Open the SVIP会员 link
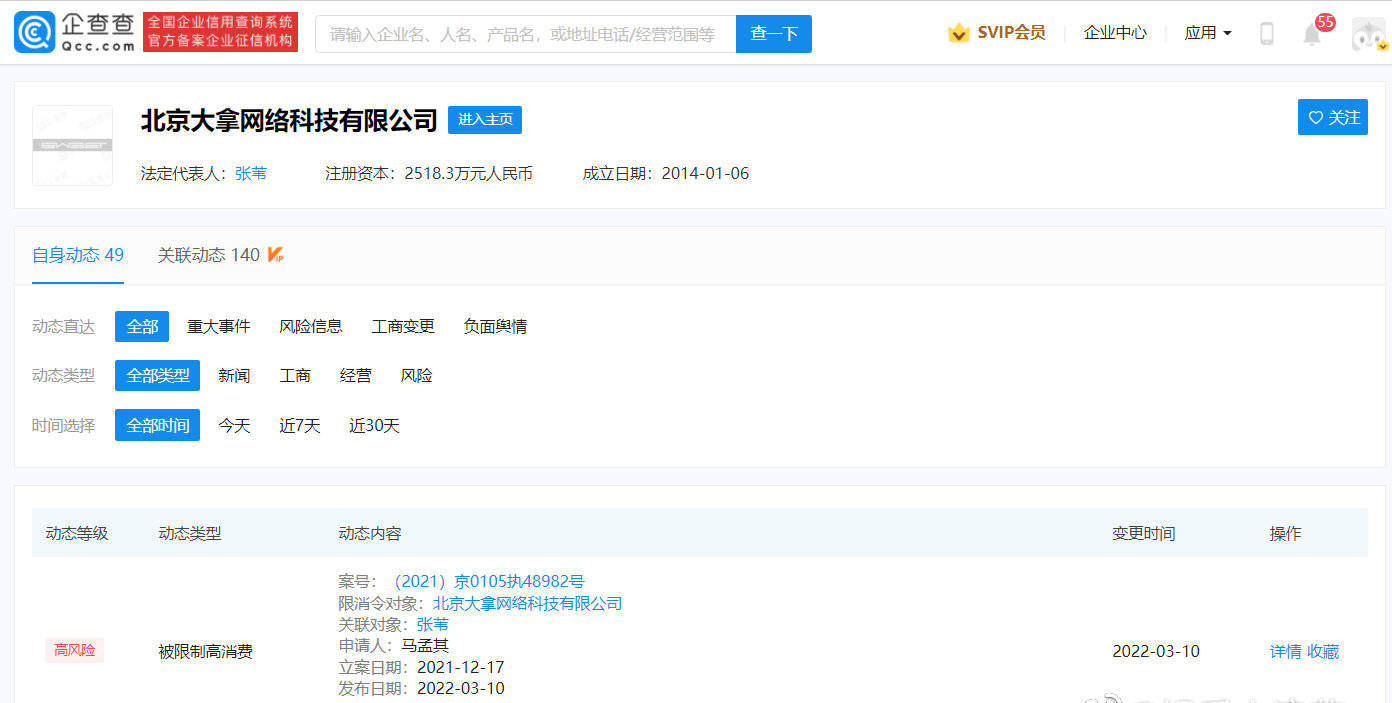 point(1011,33)
